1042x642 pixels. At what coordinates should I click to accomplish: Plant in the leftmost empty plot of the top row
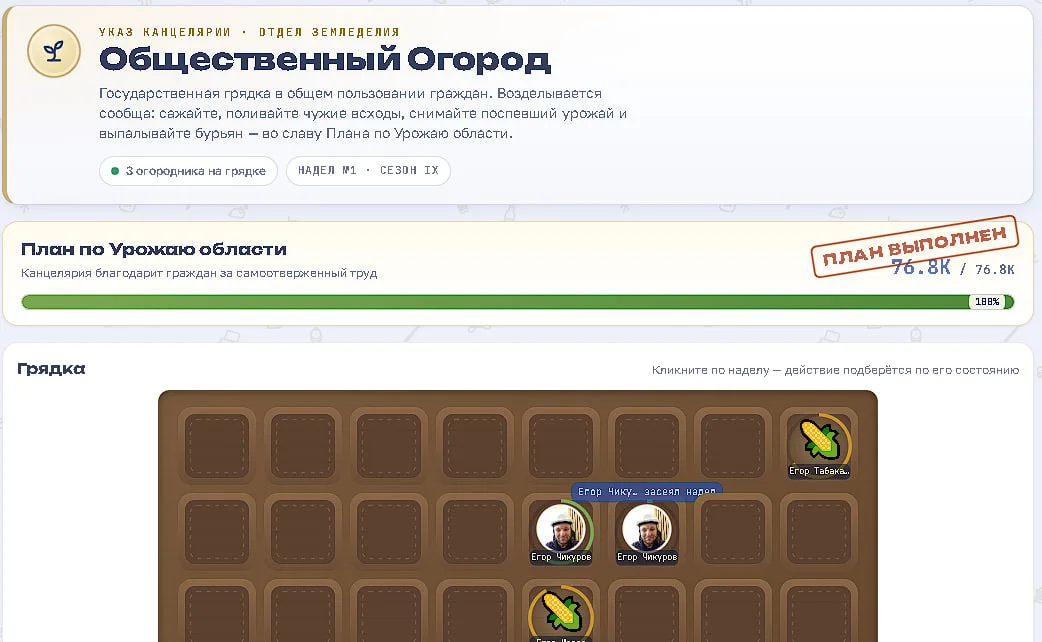click(x=217, y=445)
